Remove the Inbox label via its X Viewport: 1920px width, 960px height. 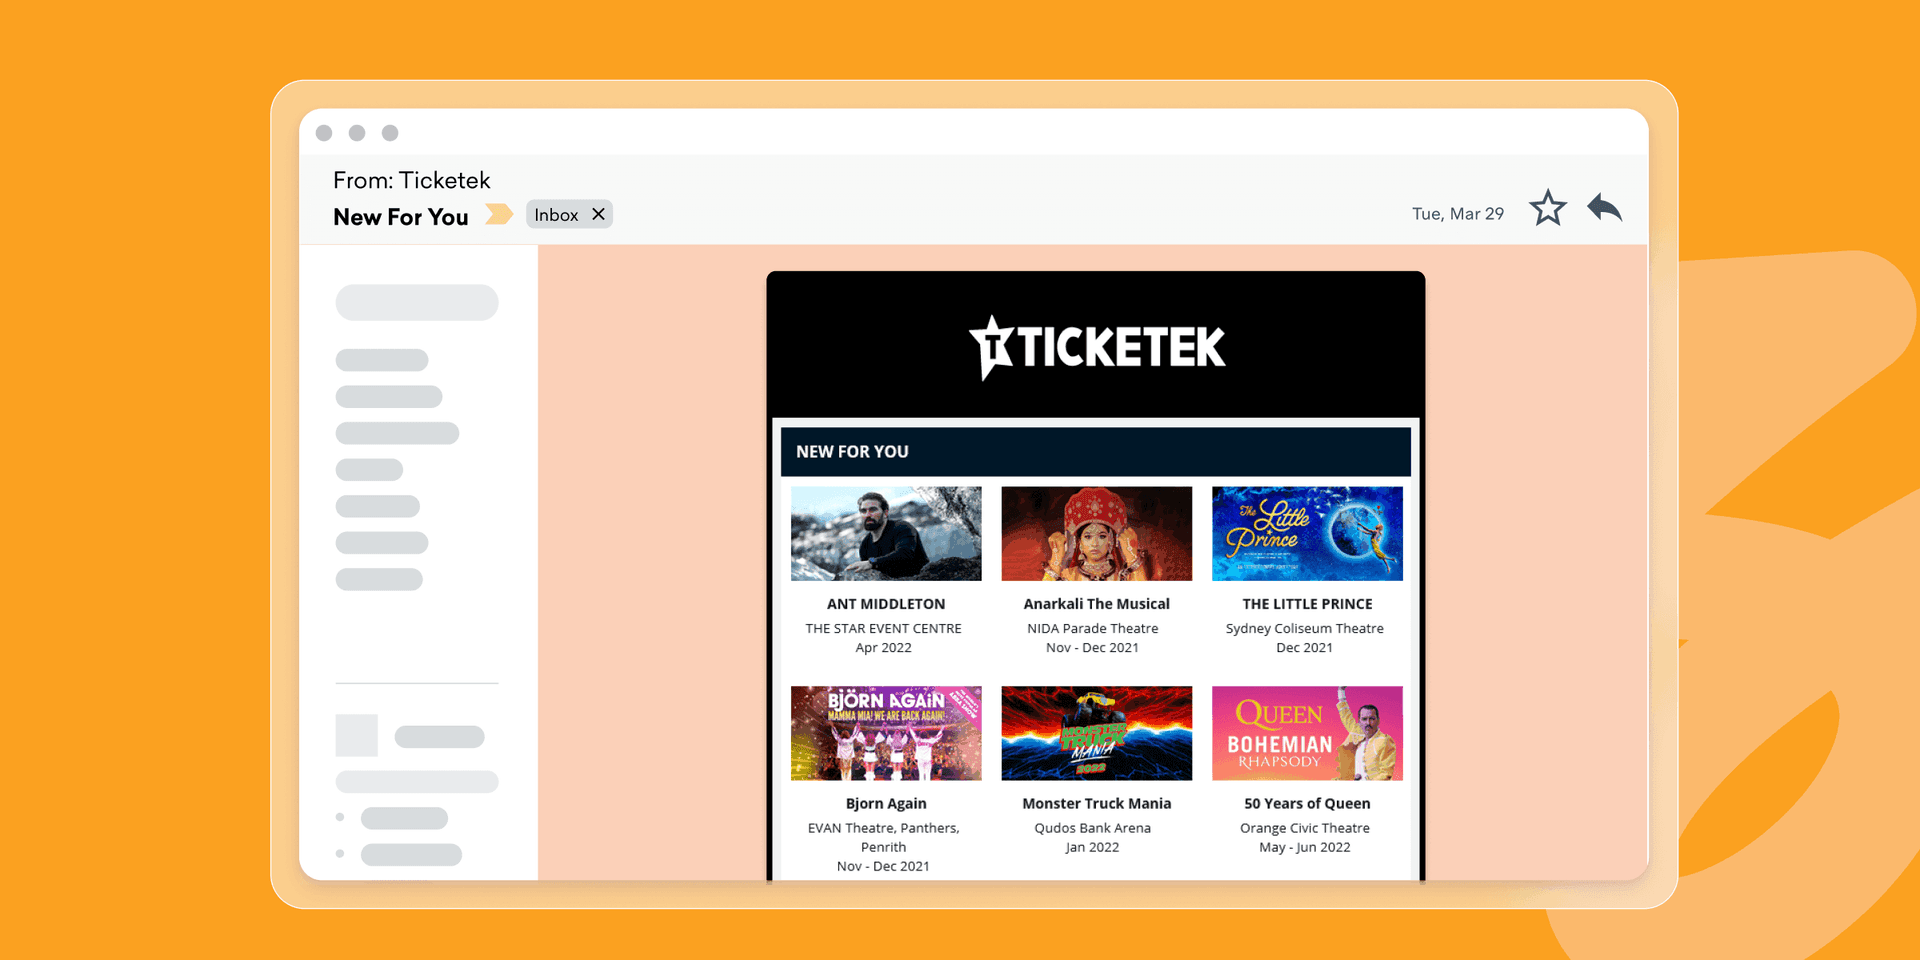click(x=598, y=213)
